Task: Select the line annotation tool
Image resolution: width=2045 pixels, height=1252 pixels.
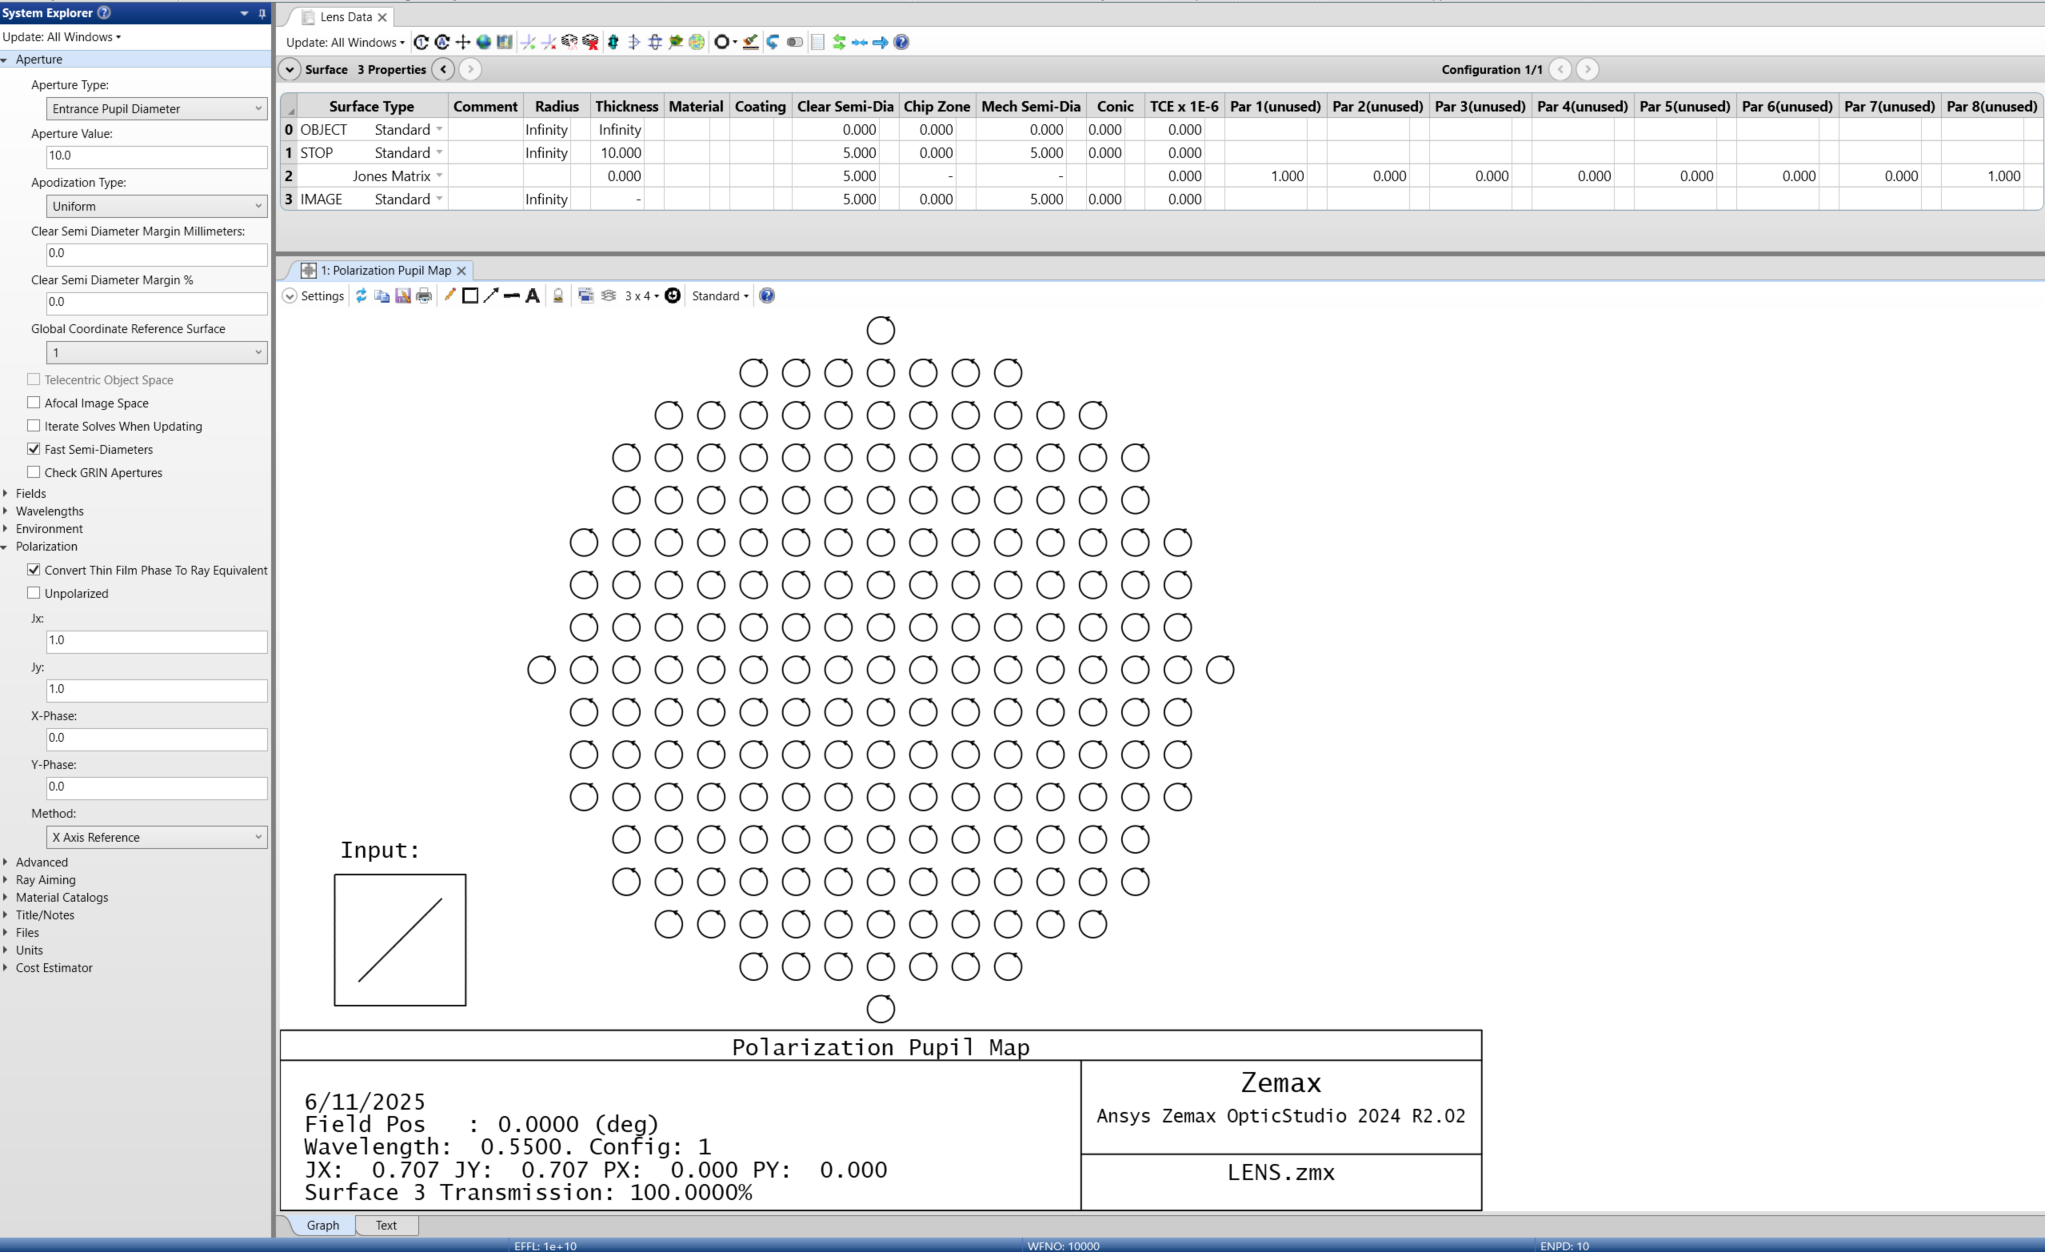Action: coord(512,296)
